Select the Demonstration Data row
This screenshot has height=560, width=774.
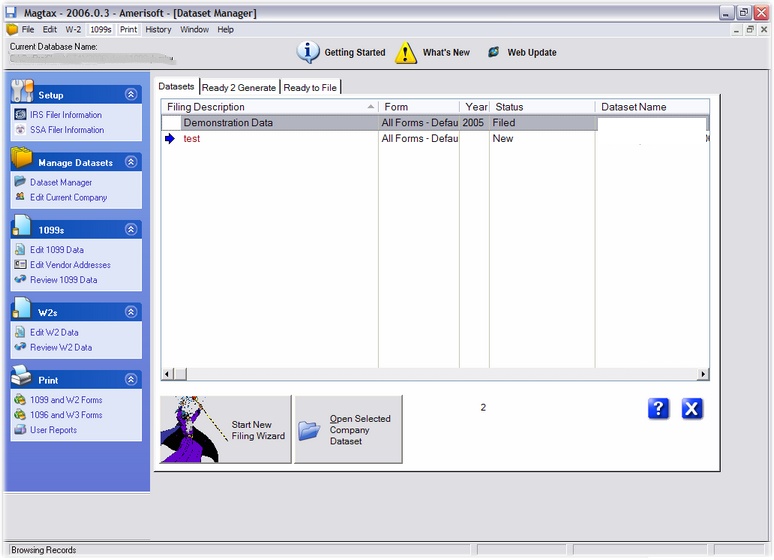[x=228, y=123]
